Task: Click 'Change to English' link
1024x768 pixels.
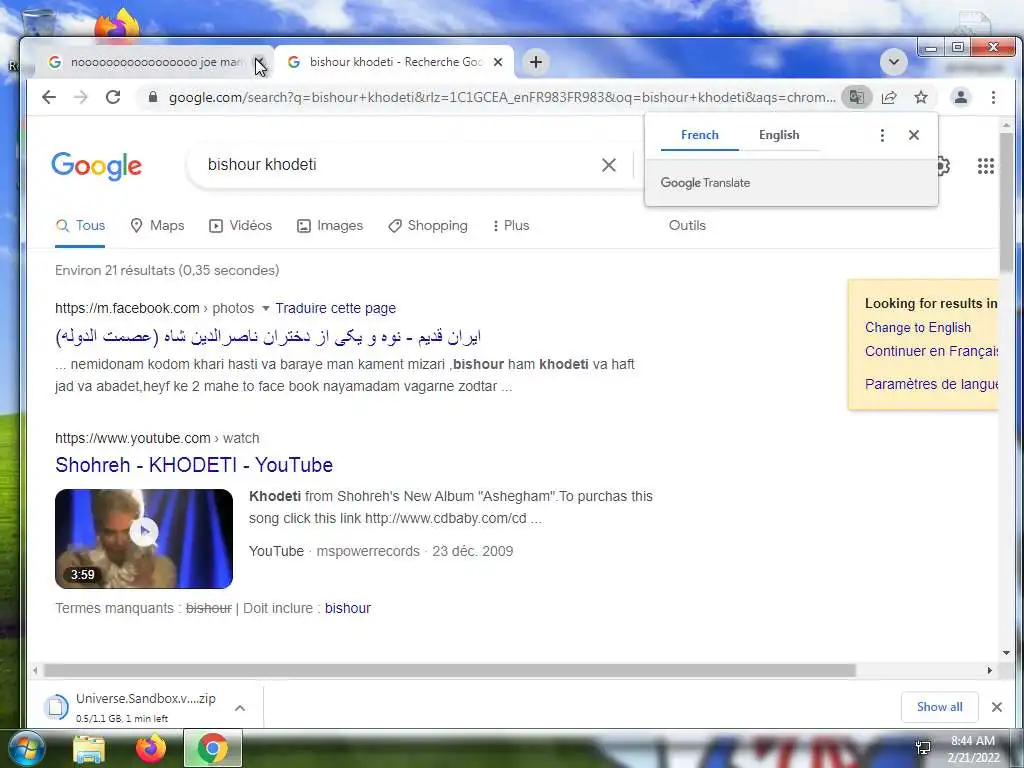Action: pos(918,328)
